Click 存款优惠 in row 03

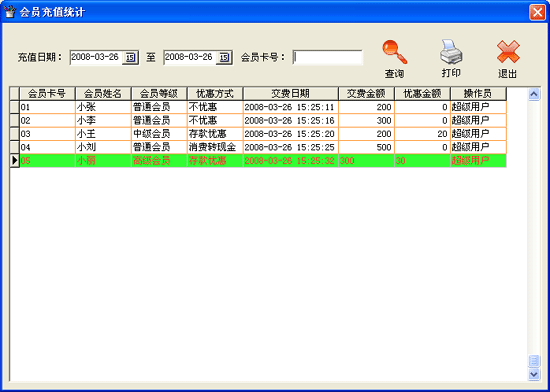215,134
